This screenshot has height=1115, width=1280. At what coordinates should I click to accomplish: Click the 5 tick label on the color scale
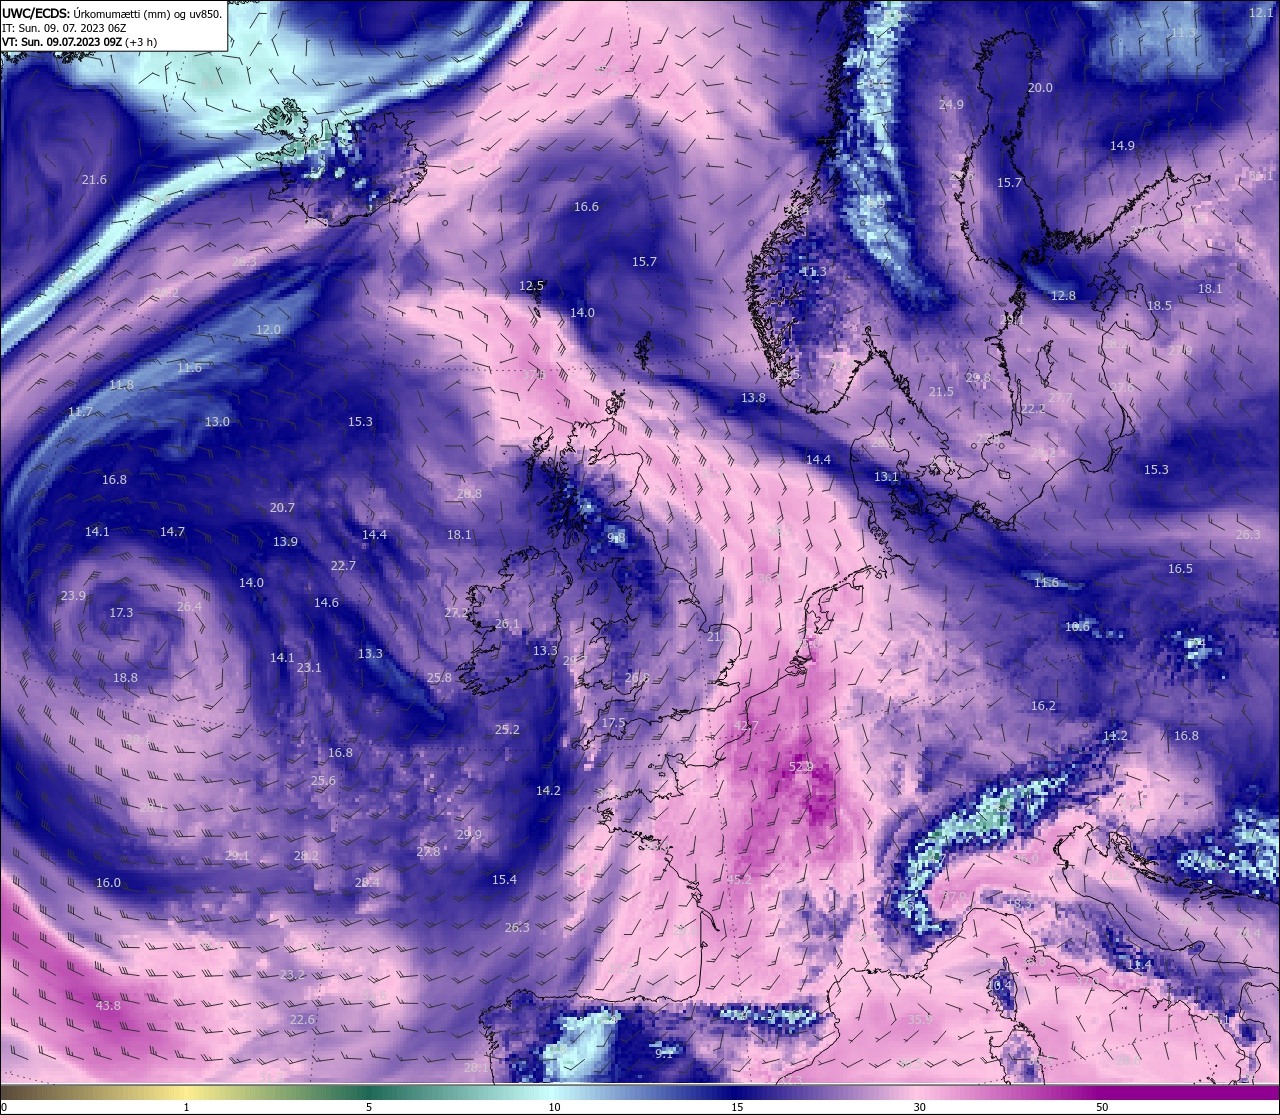(369, 1107)
